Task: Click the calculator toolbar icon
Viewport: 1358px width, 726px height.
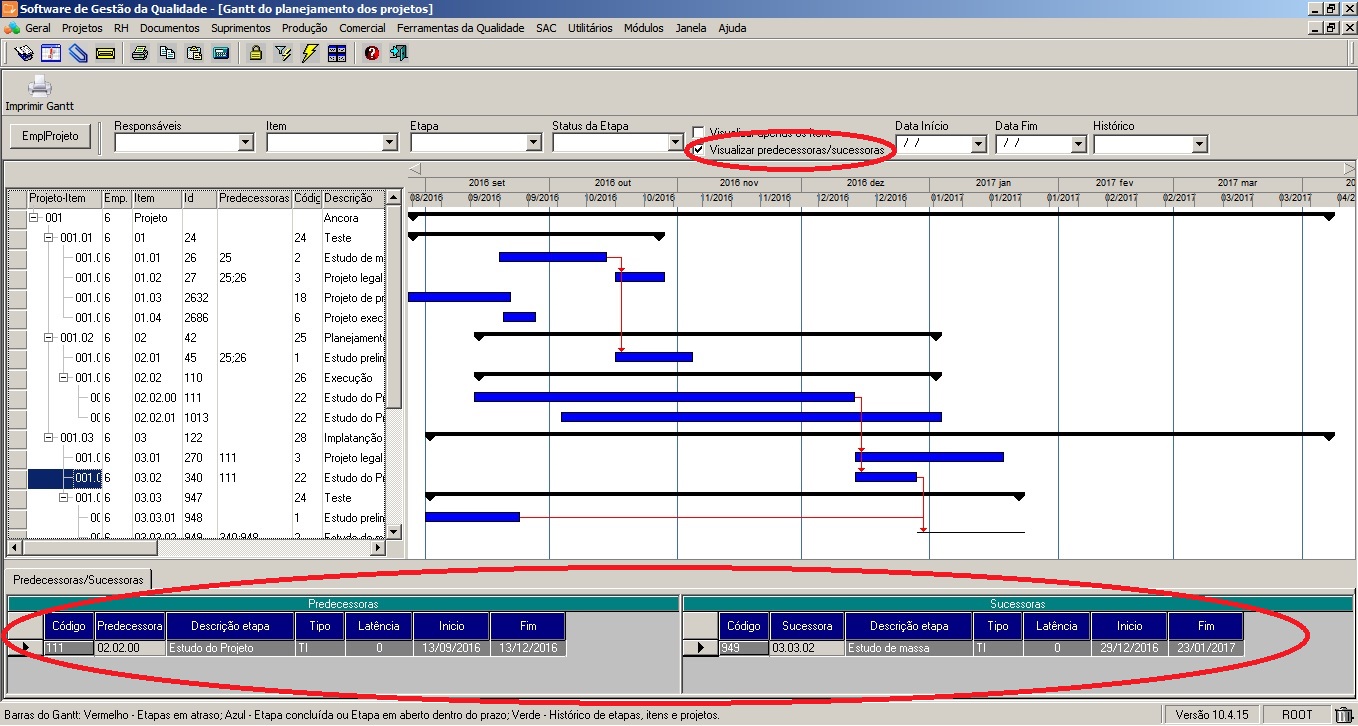Action: [221, 53]
